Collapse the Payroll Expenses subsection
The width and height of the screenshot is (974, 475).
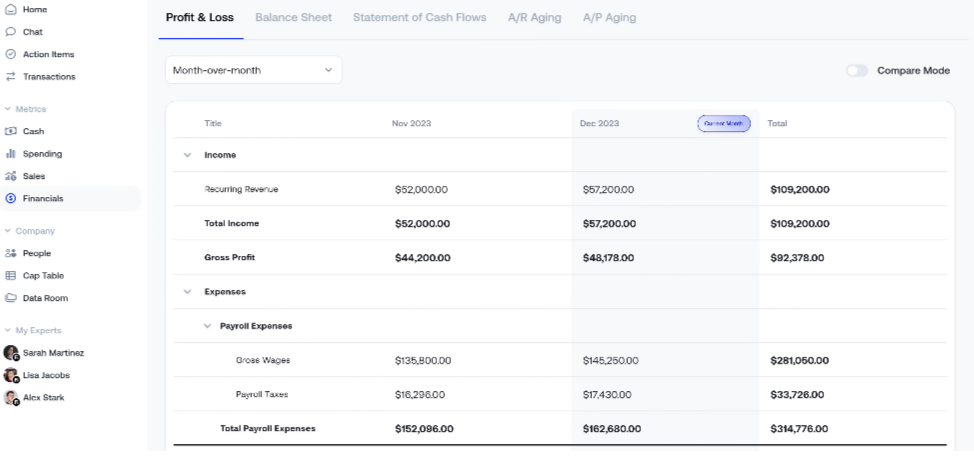[x=208, y=326]
